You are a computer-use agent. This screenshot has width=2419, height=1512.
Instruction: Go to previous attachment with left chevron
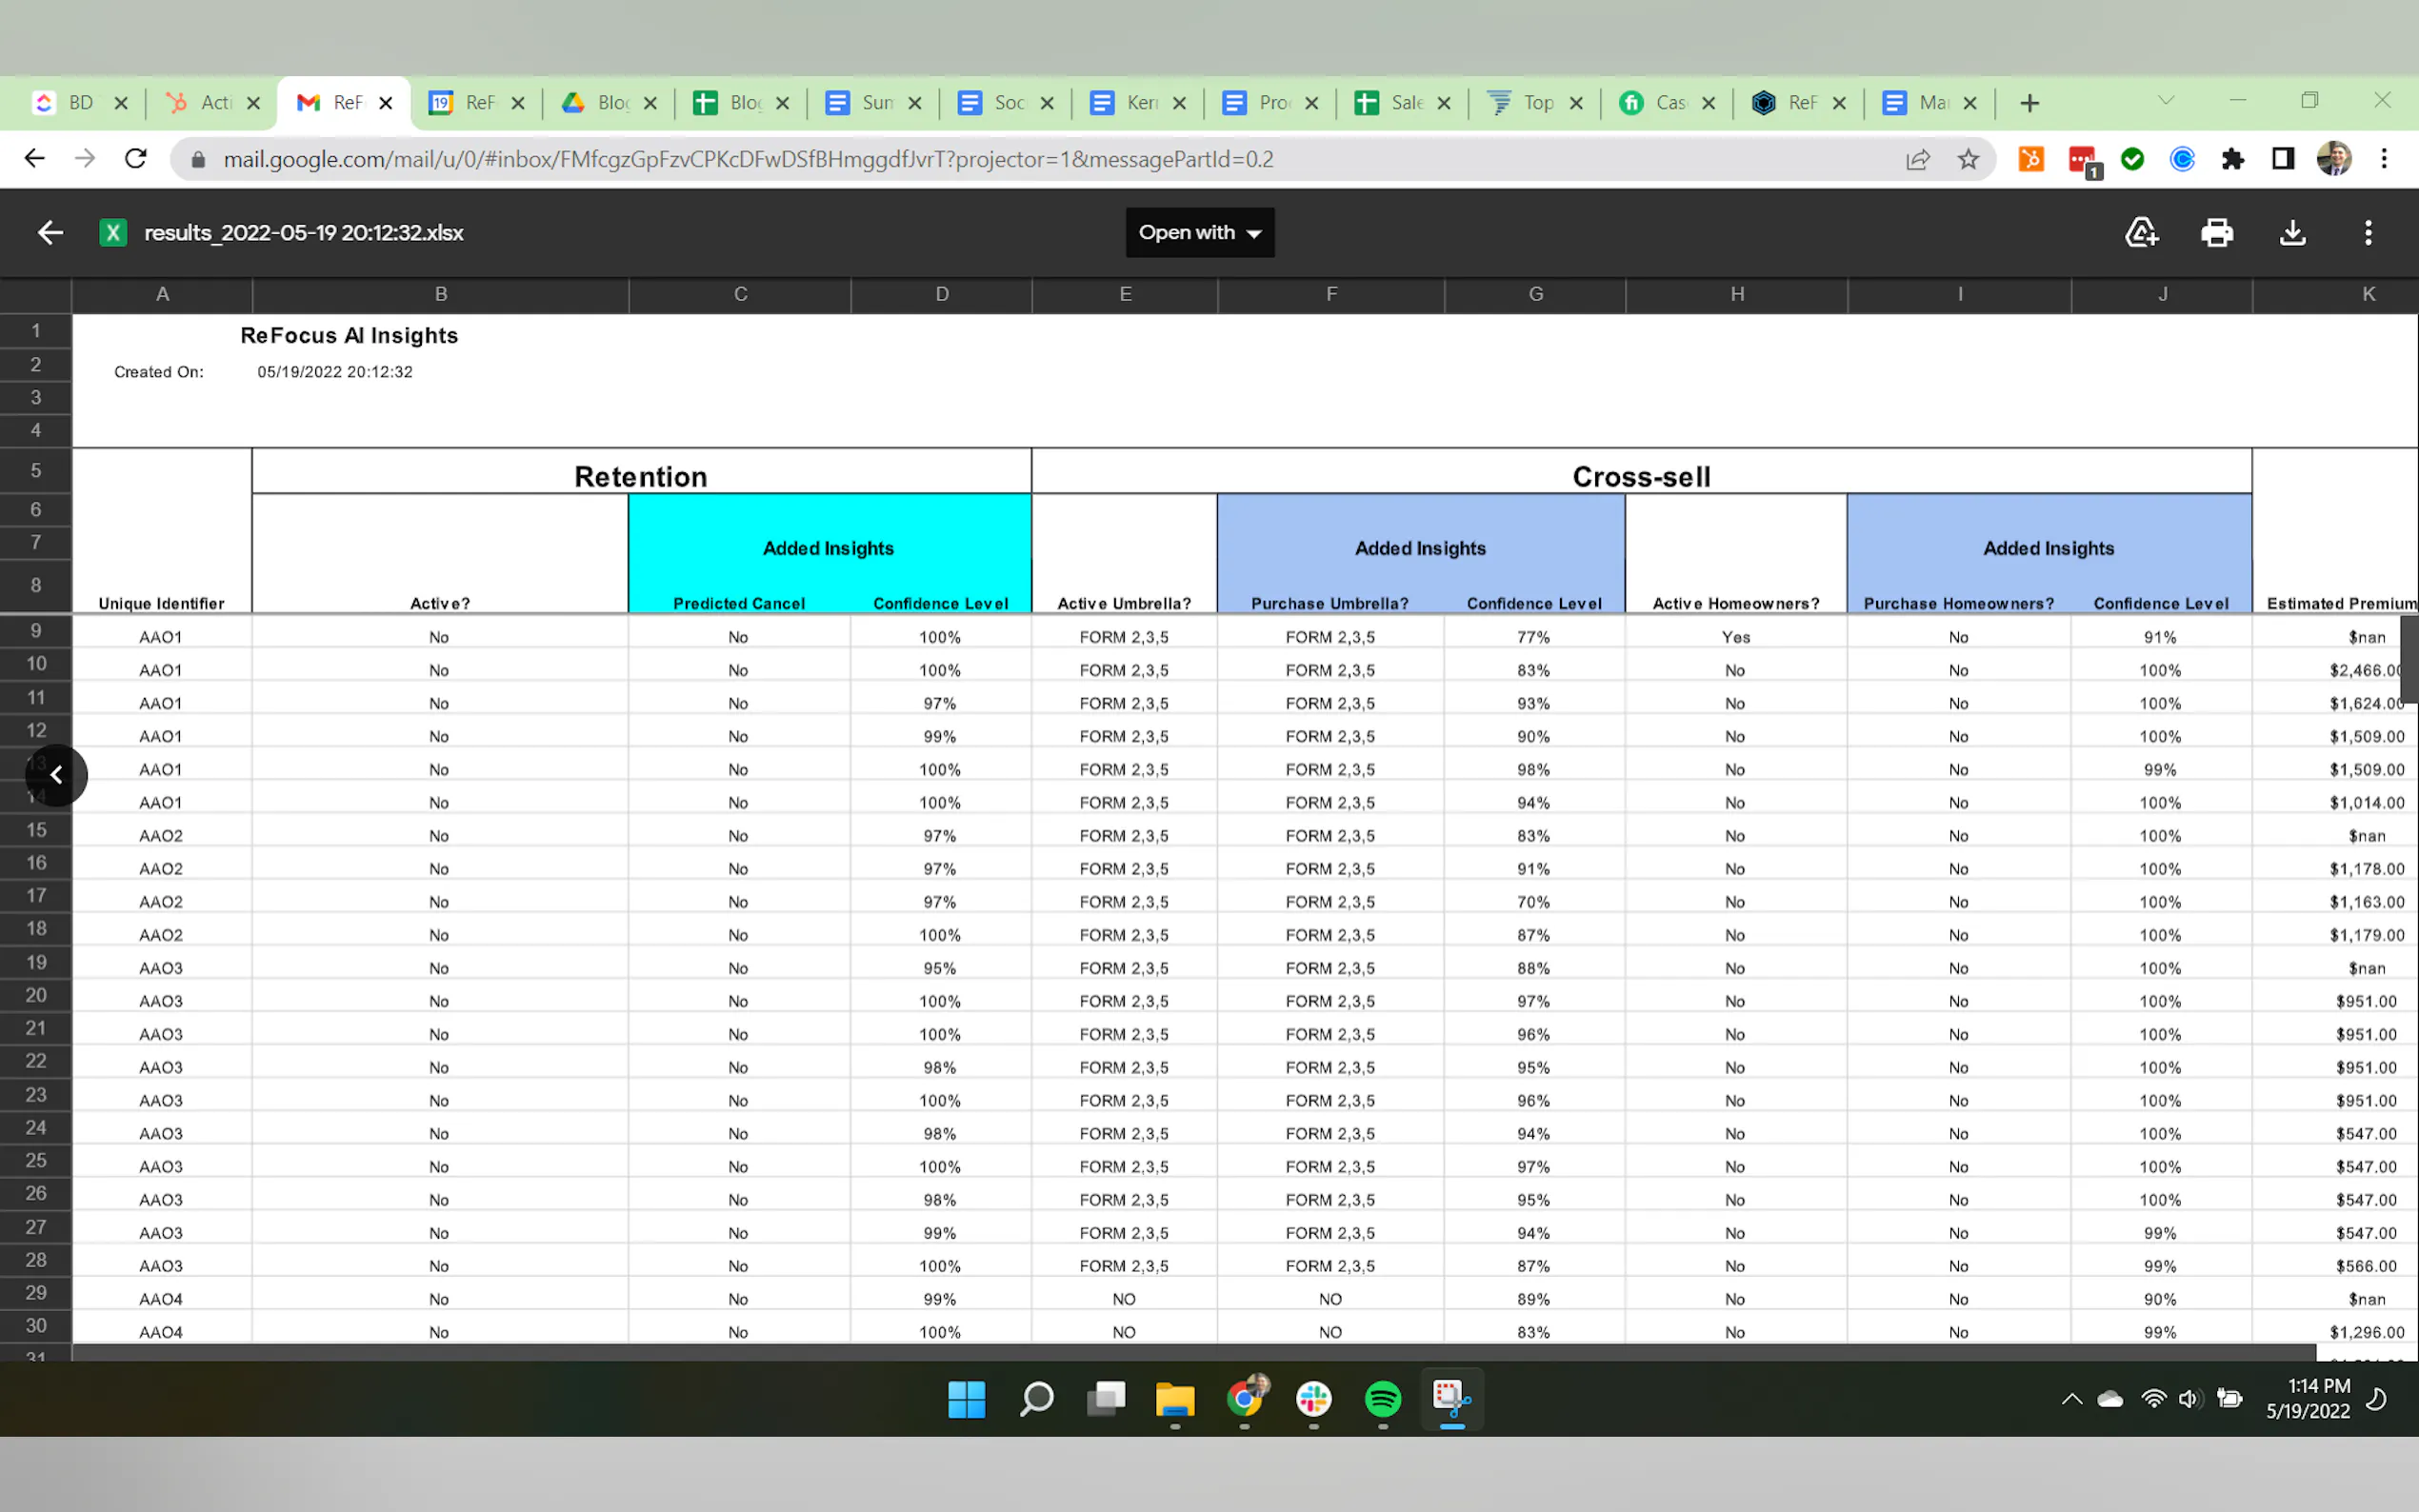(x=57, y=775)
